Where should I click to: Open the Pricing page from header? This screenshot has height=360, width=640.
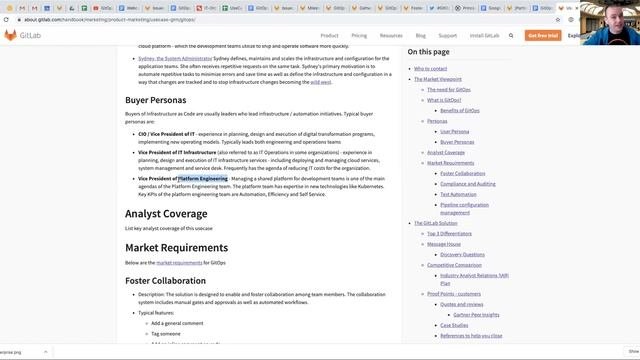359,36
